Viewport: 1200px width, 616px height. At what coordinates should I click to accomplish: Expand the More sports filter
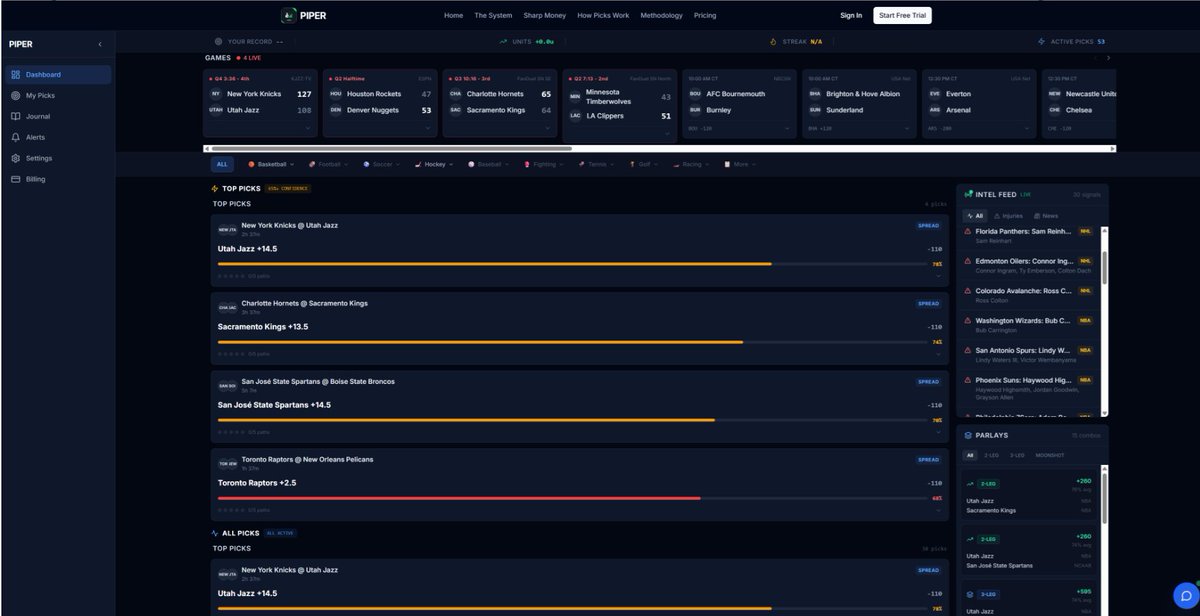click(x=739, y=164)
